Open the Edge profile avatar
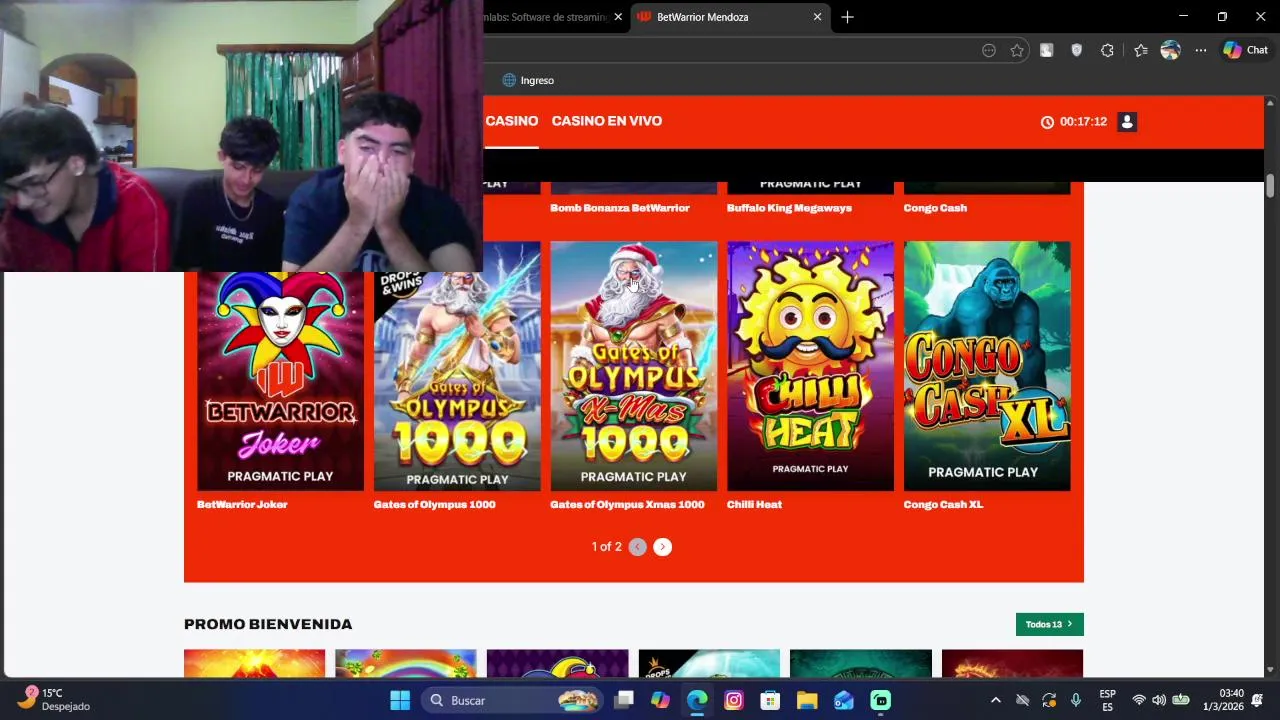 coord(1170,50)
